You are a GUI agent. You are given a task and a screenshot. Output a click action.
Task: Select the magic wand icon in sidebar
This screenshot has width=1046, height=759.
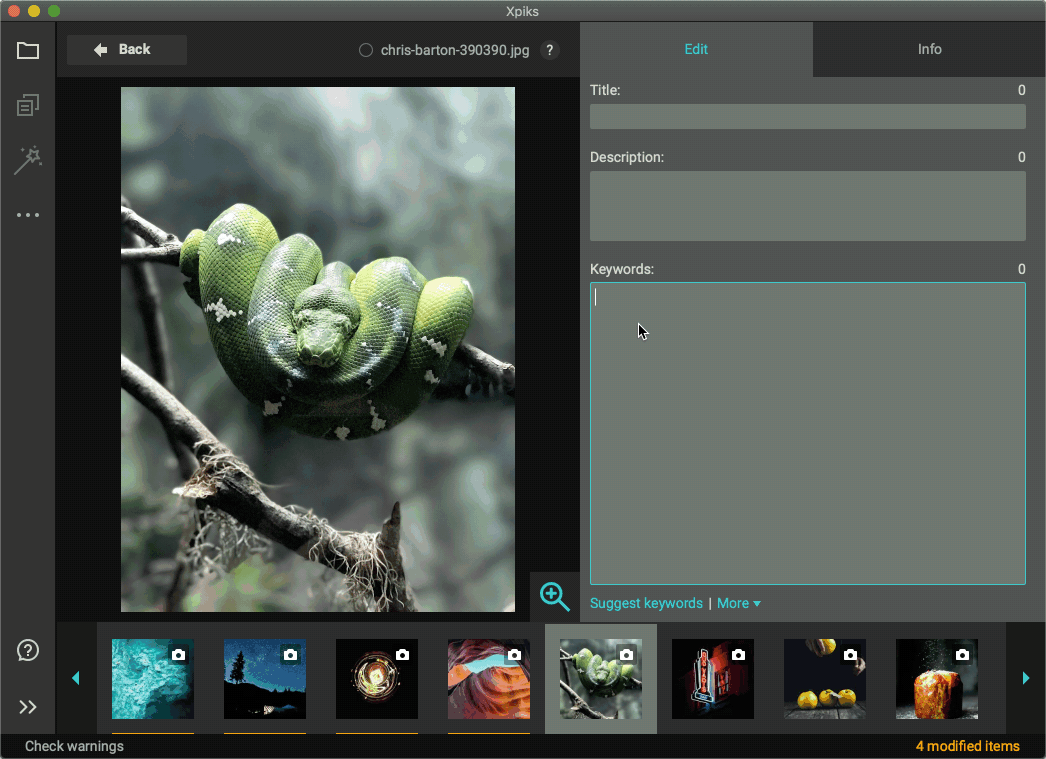click(x=28, y=160)
